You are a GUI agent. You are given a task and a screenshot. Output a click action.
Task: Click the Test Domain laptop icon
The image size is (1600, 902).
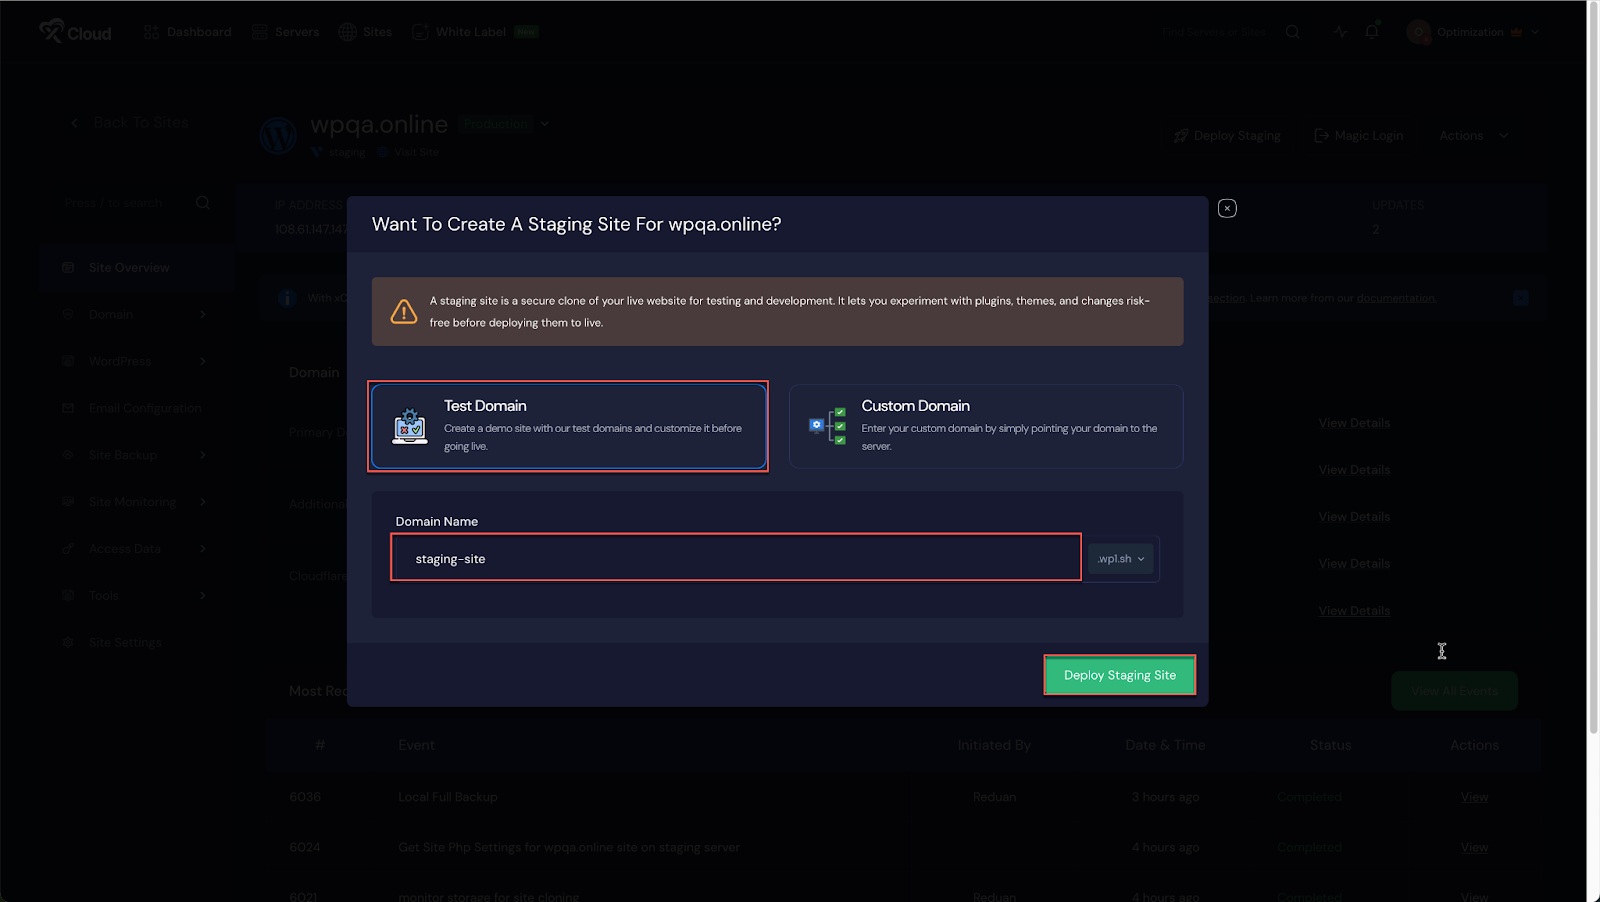(410, 426)
